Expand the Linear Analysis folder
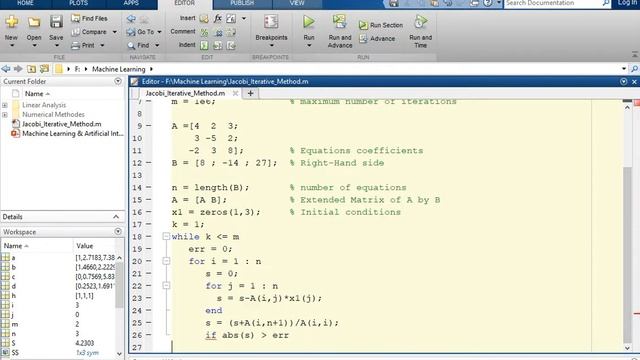 (x=5, y=105)
